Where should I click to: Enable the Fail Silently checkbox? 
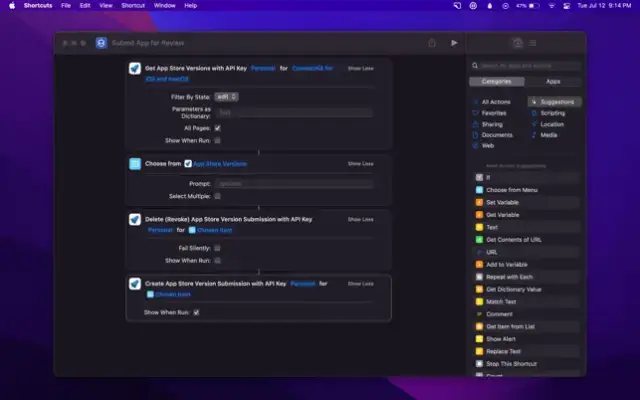click(218, 248)
